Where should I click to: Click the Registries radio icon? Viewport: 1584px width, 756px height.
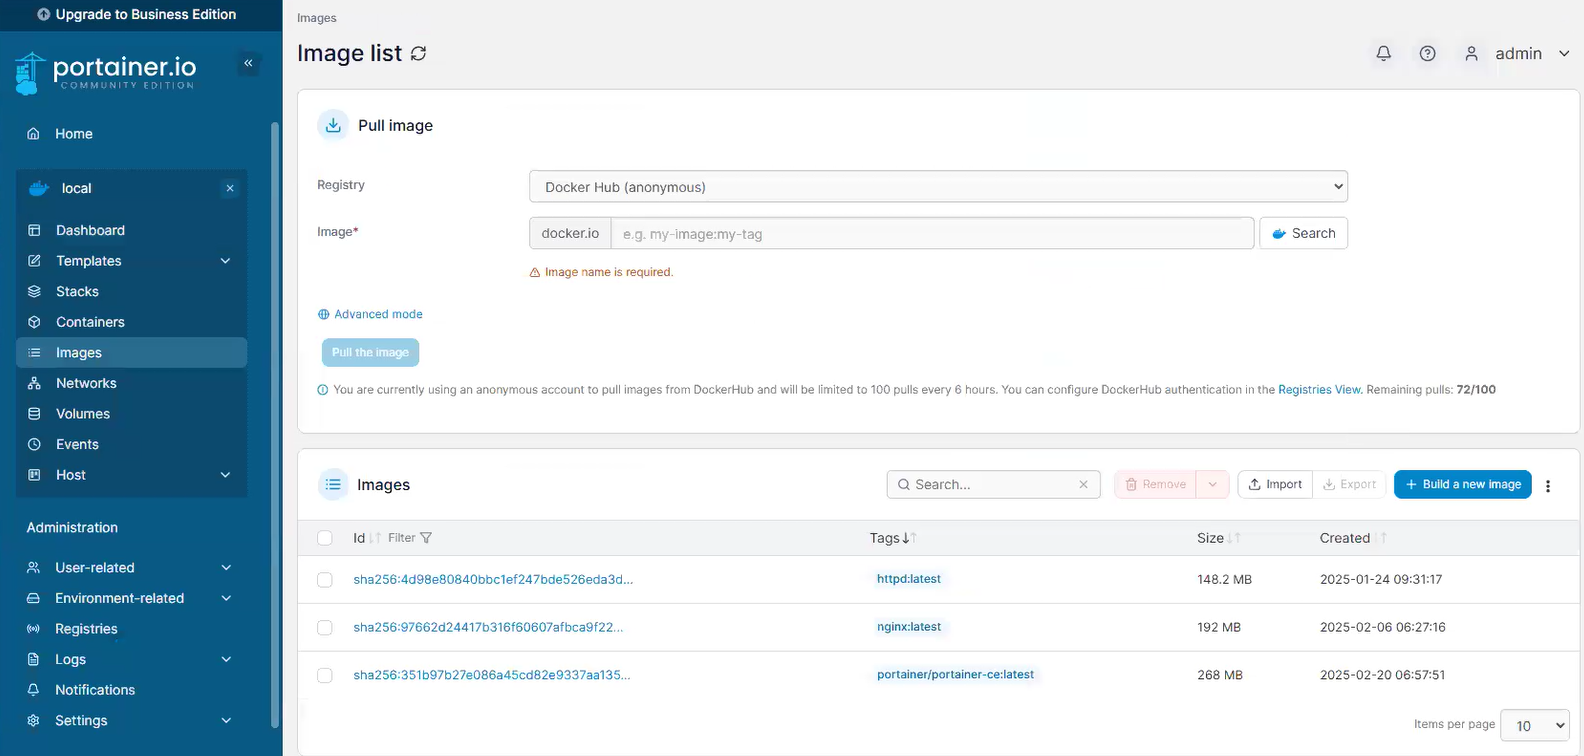tap(33, 629)
